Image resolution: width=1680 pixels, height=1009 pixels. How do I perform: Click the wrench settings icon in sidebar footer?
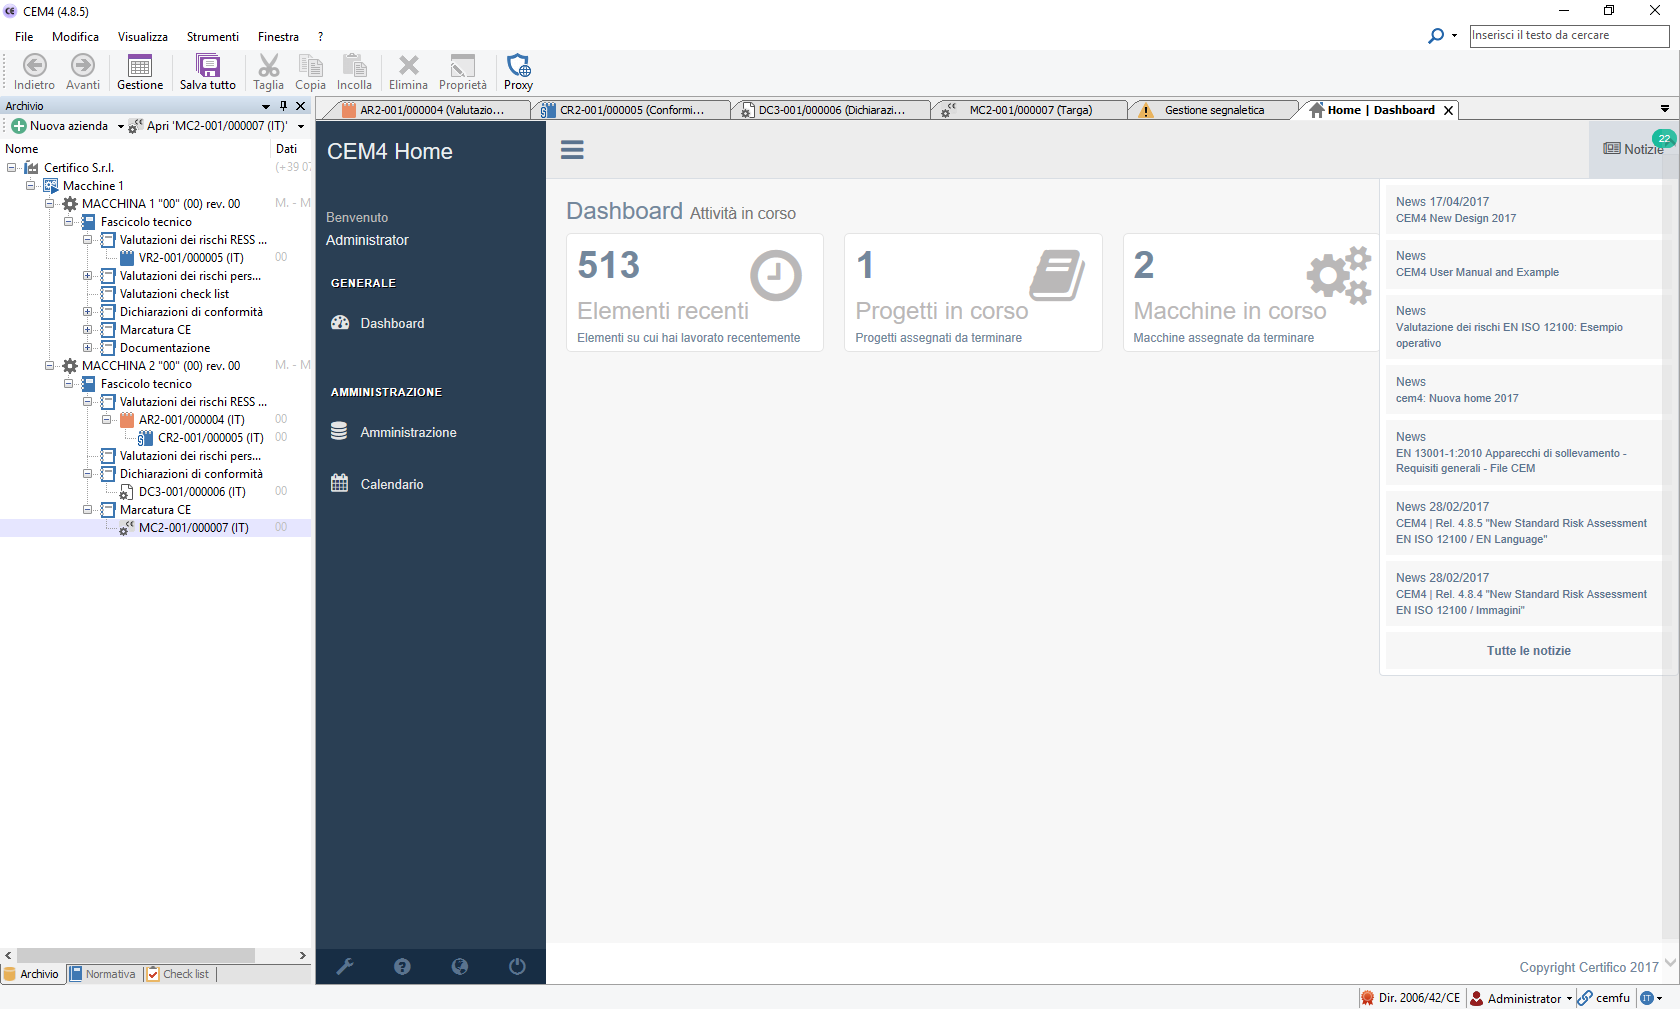click(345, 966)
